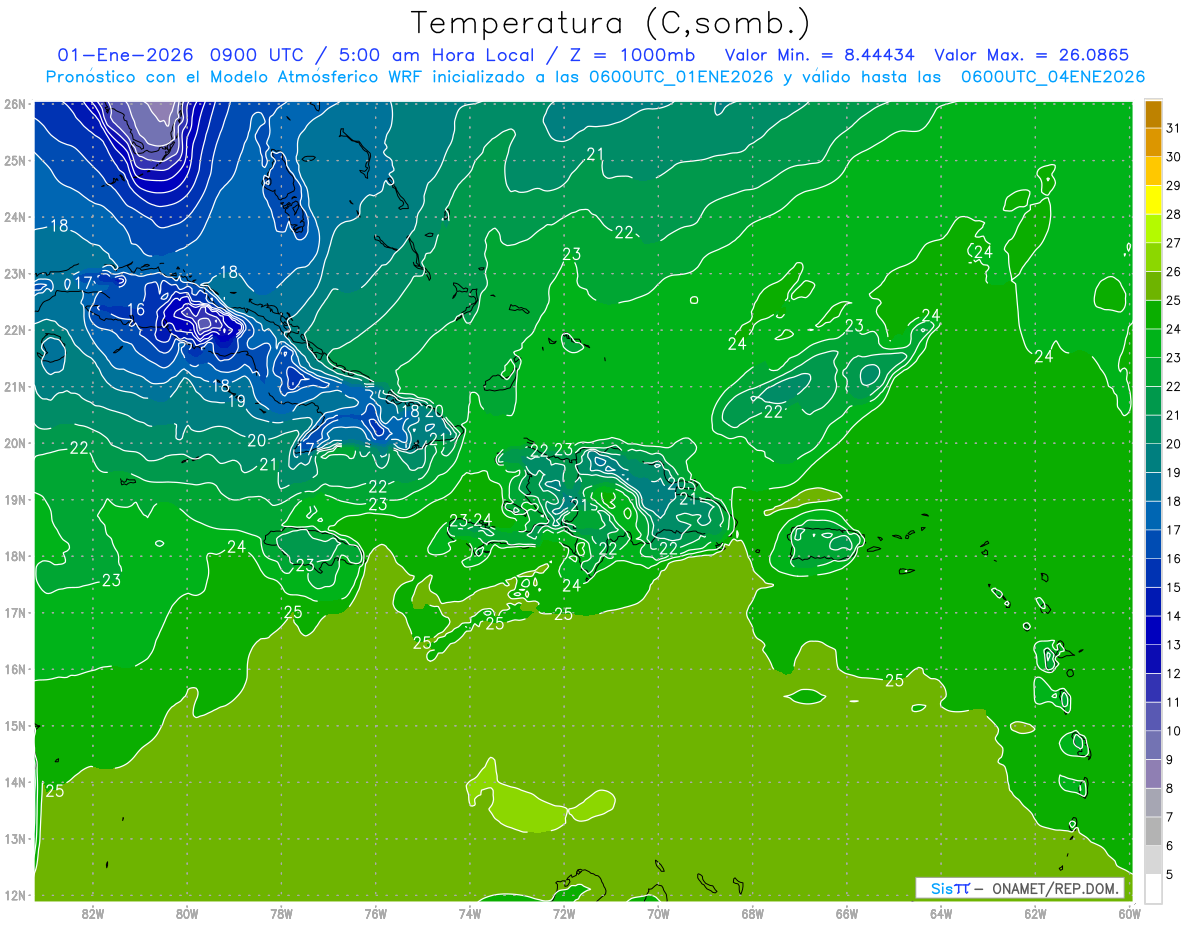Click the bright yellow swatch in the legend
Screen dimensions: 1200x927
coord(1153,201)
